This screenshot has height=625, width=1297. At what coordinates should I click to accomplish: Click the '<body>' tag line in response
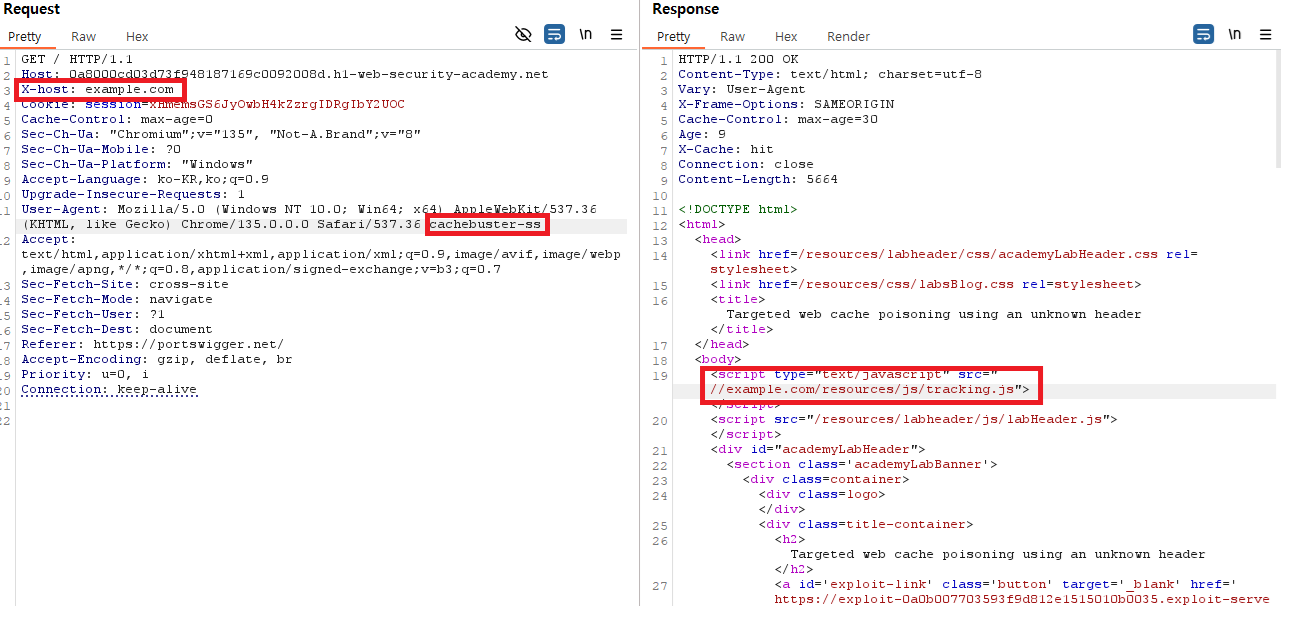click(718, 359)
